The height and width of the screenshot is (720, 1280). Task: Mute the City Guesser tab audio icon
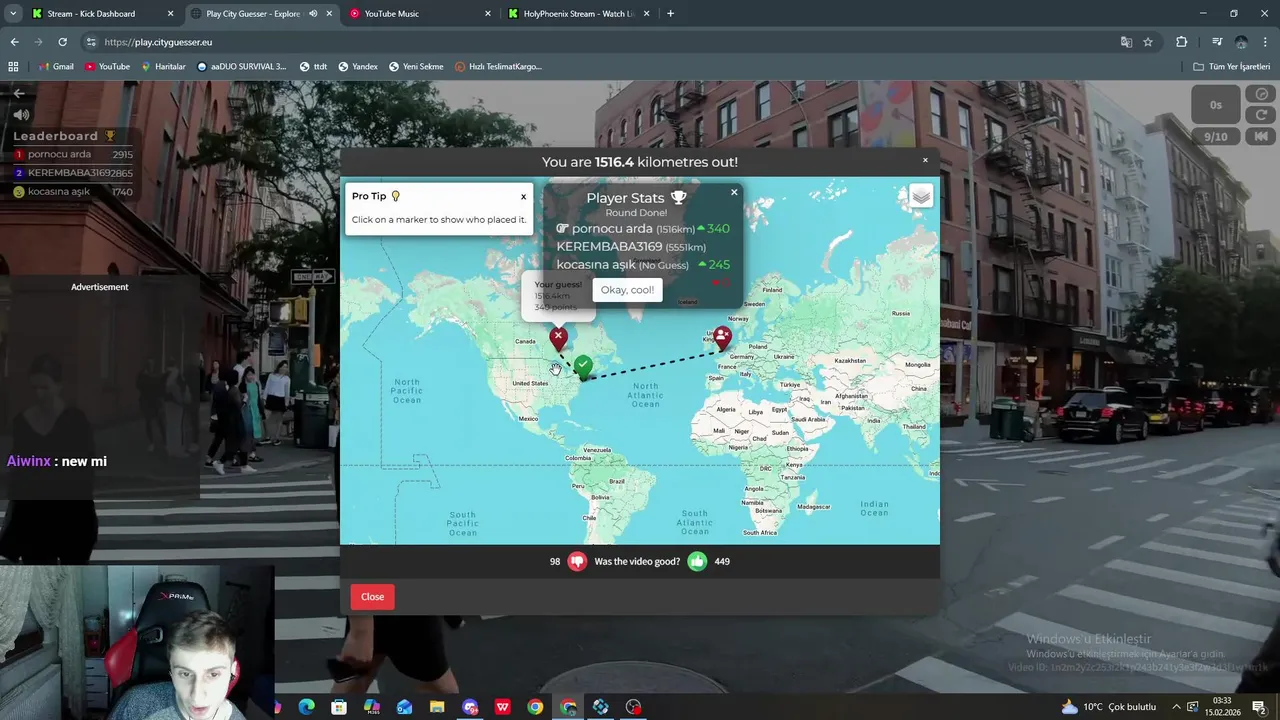point(314,14)
